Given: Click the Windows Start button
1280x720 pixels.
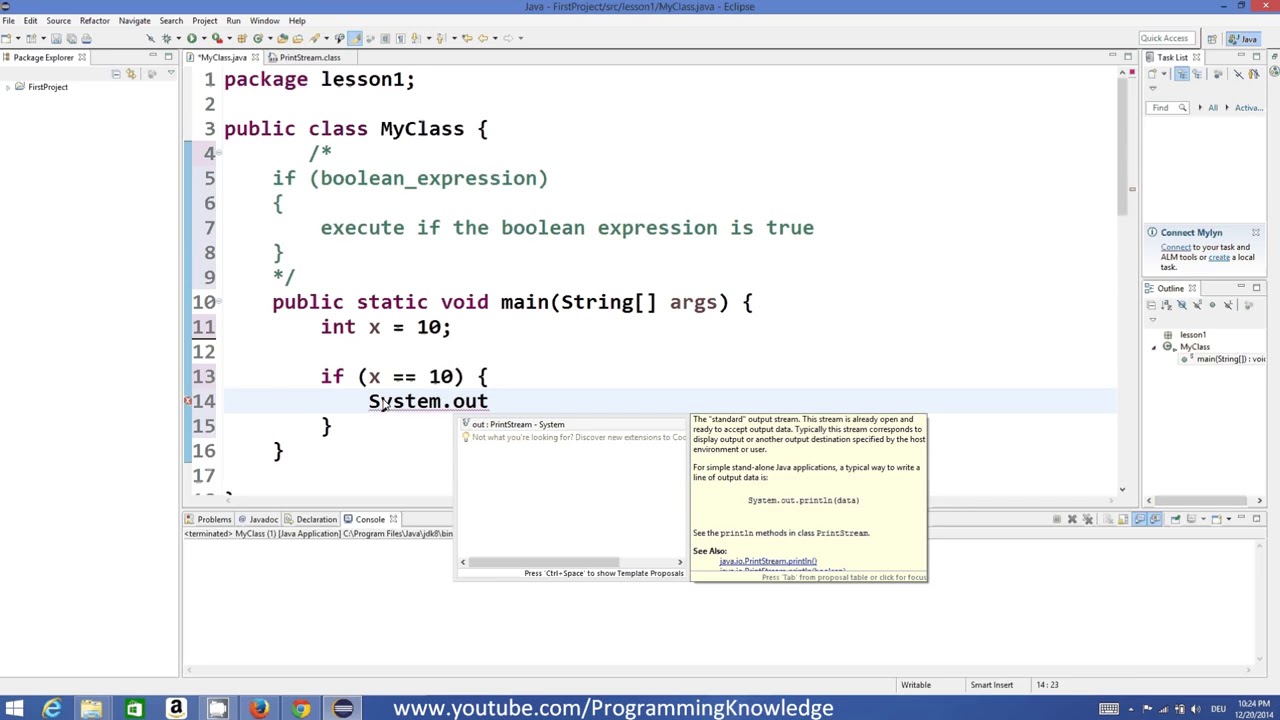Looking at the screenshot, I should tap(14, 708).
